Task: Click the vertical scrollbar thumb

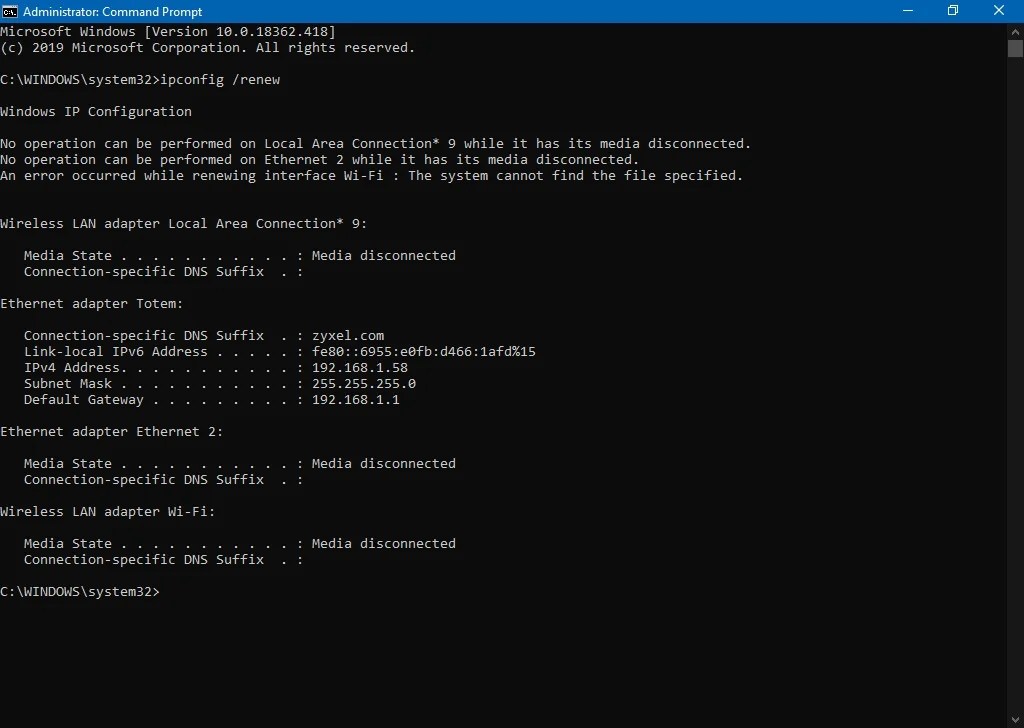Action: click(x=1015, y=48)
